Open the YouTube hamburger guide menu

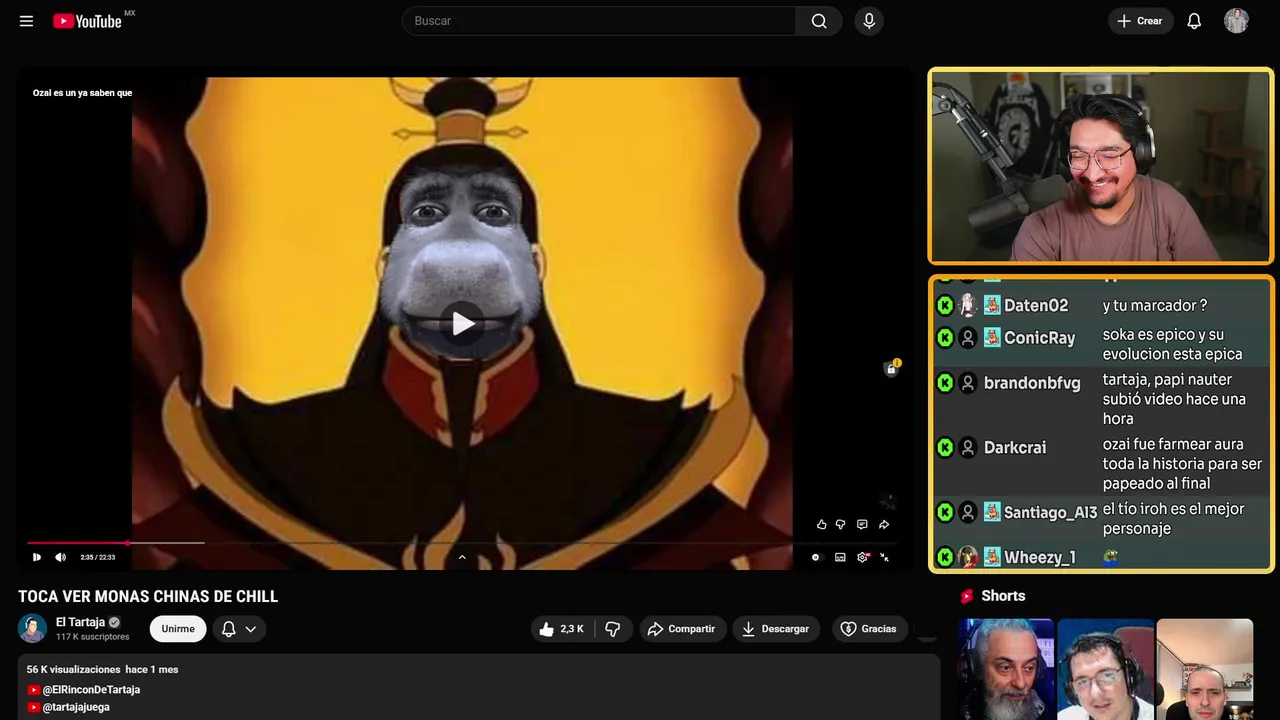tap(26, 21)
